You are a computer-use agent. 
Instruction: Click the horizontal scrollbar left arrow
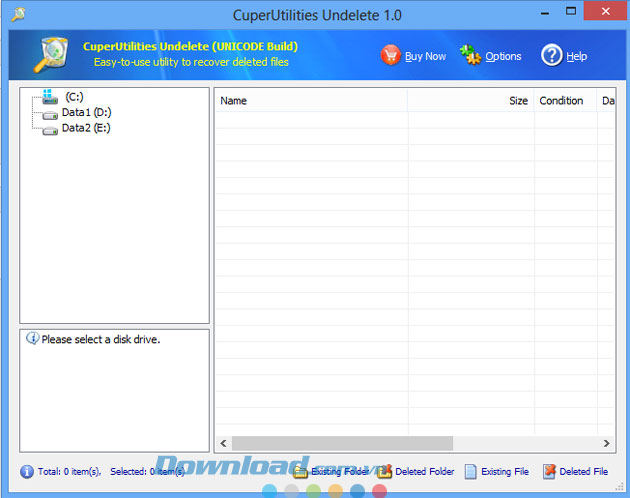pos(223,443)
